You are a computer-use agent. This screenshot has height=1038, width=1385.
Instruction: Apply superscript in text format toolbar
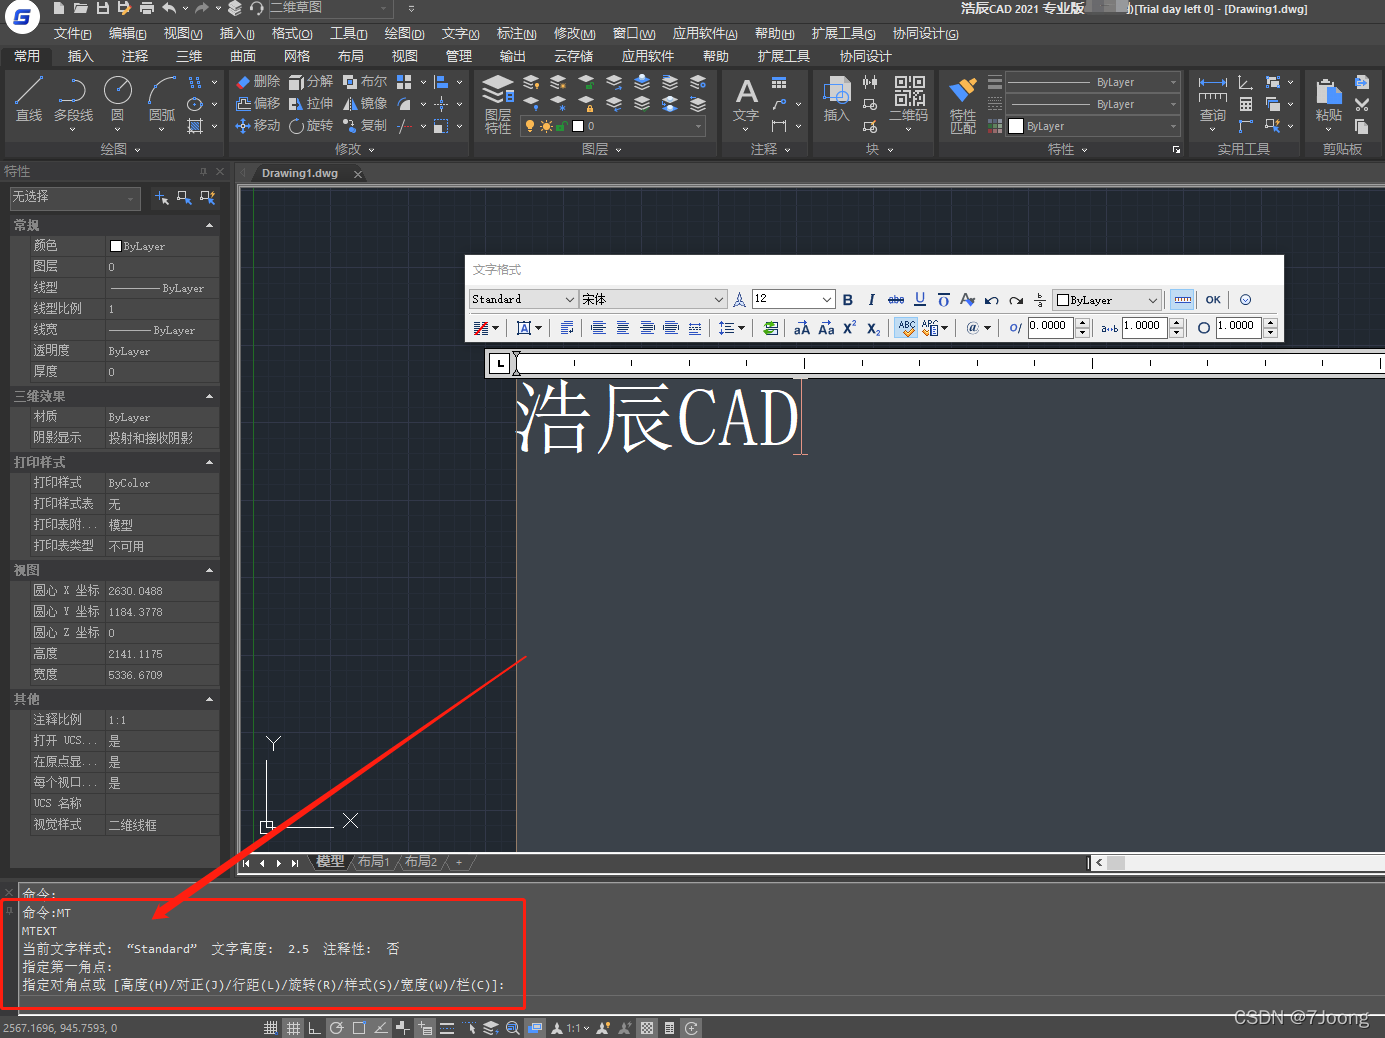tap(849, 328)
